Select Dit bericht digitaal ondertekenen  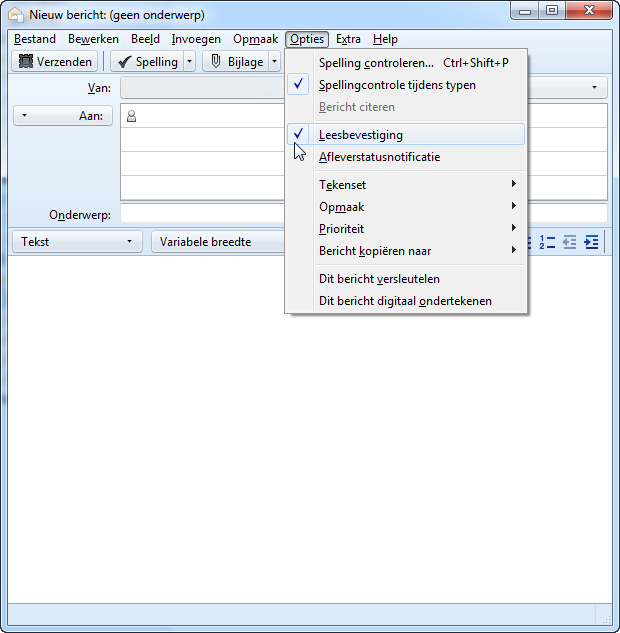(x=406, y=301)
